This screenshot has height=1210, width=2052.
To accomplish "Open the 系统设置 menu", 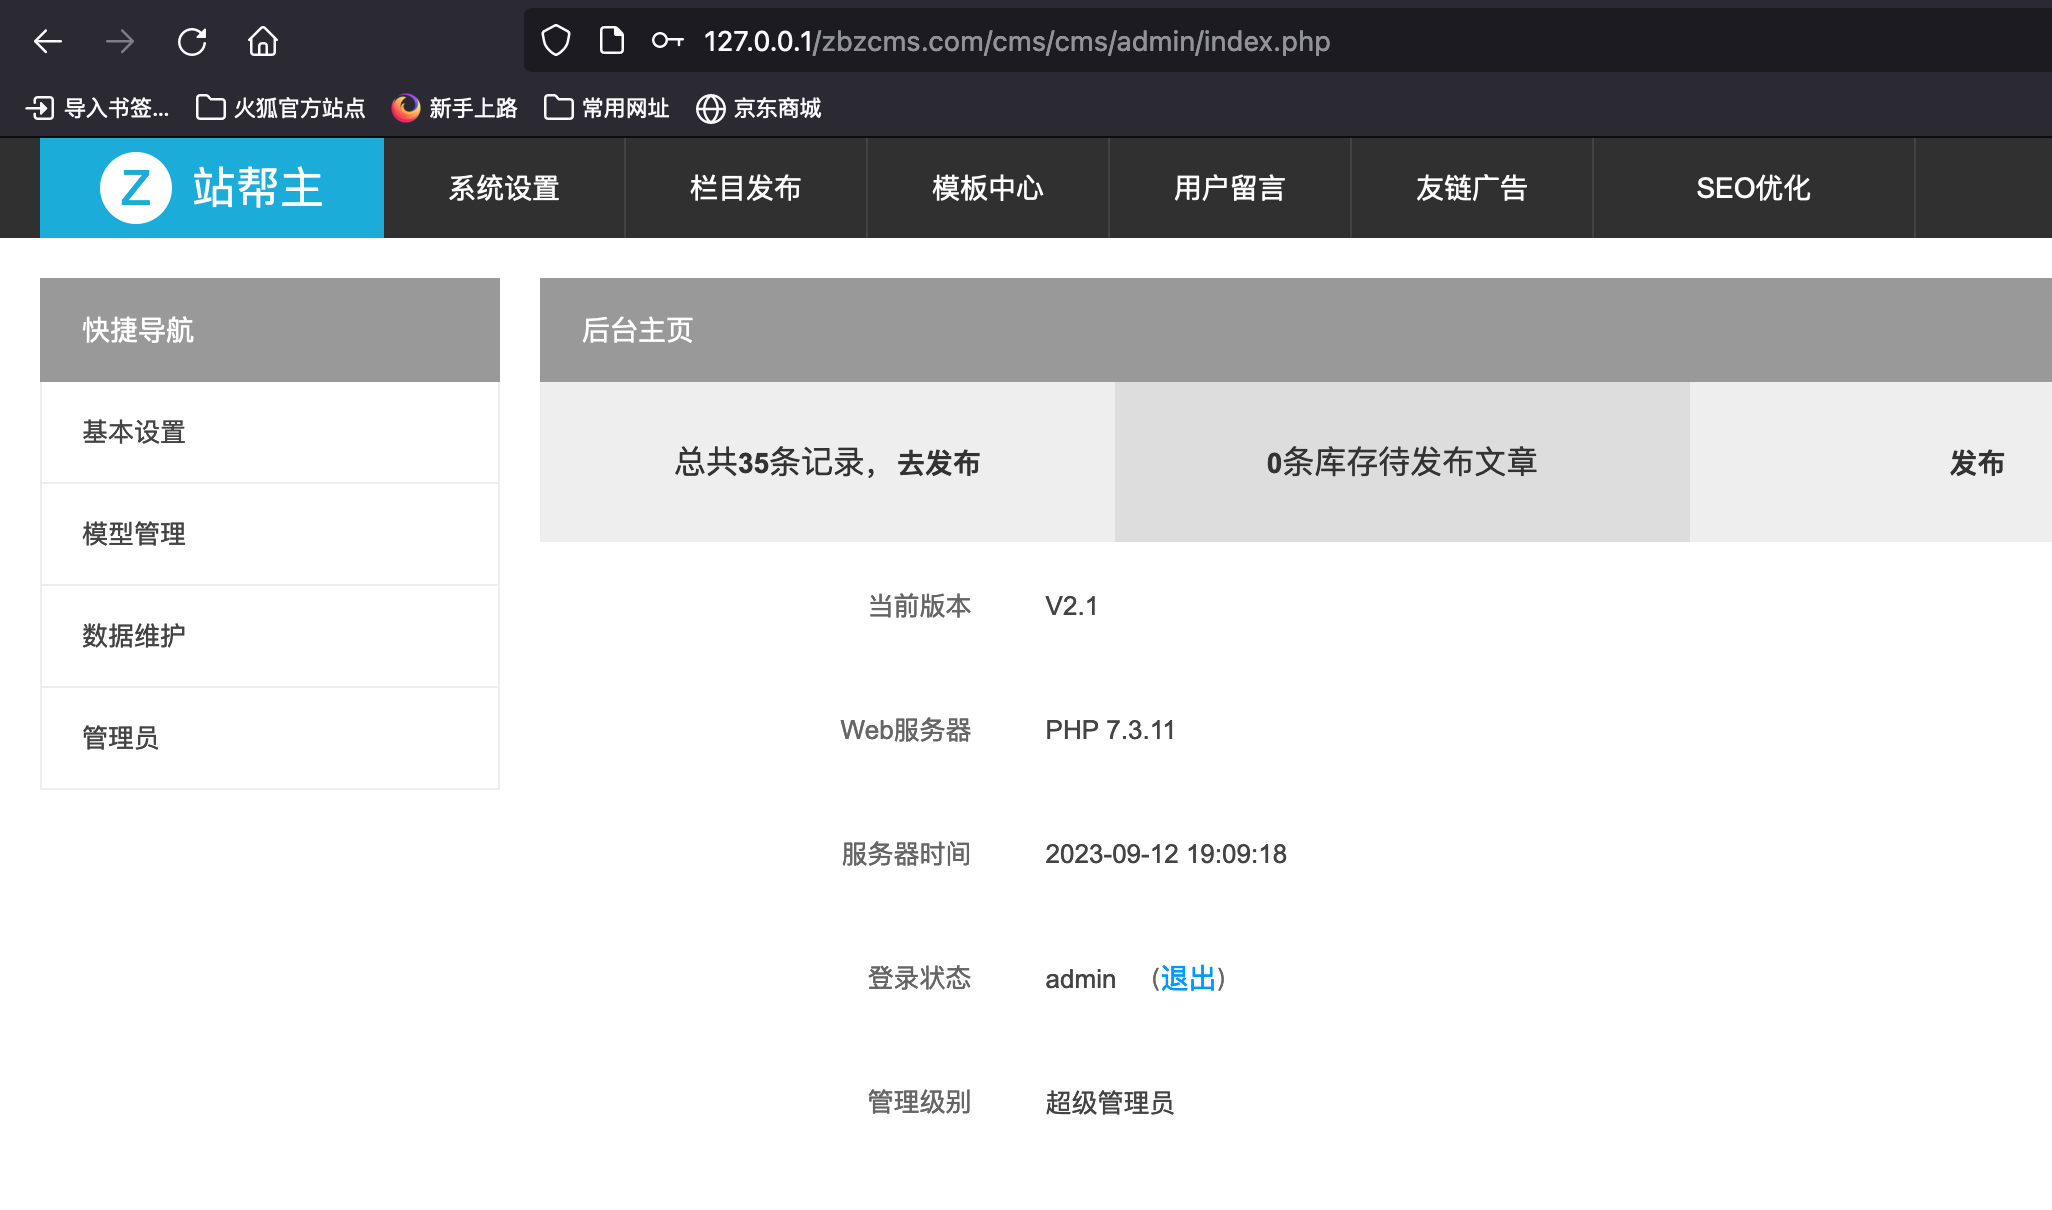I will 504,188.
